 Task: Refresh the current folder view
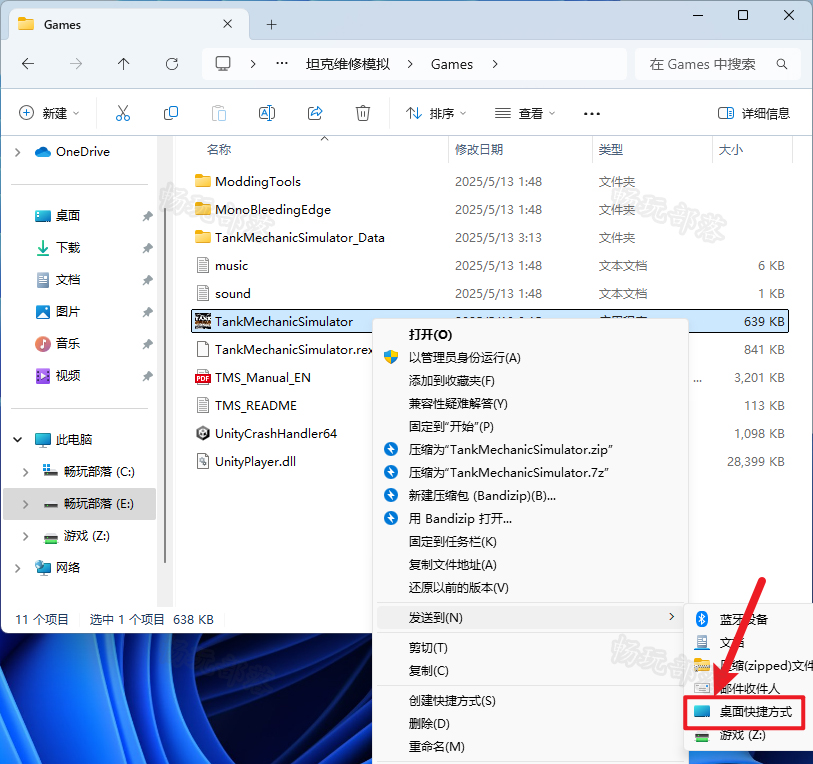pos(172,64)
